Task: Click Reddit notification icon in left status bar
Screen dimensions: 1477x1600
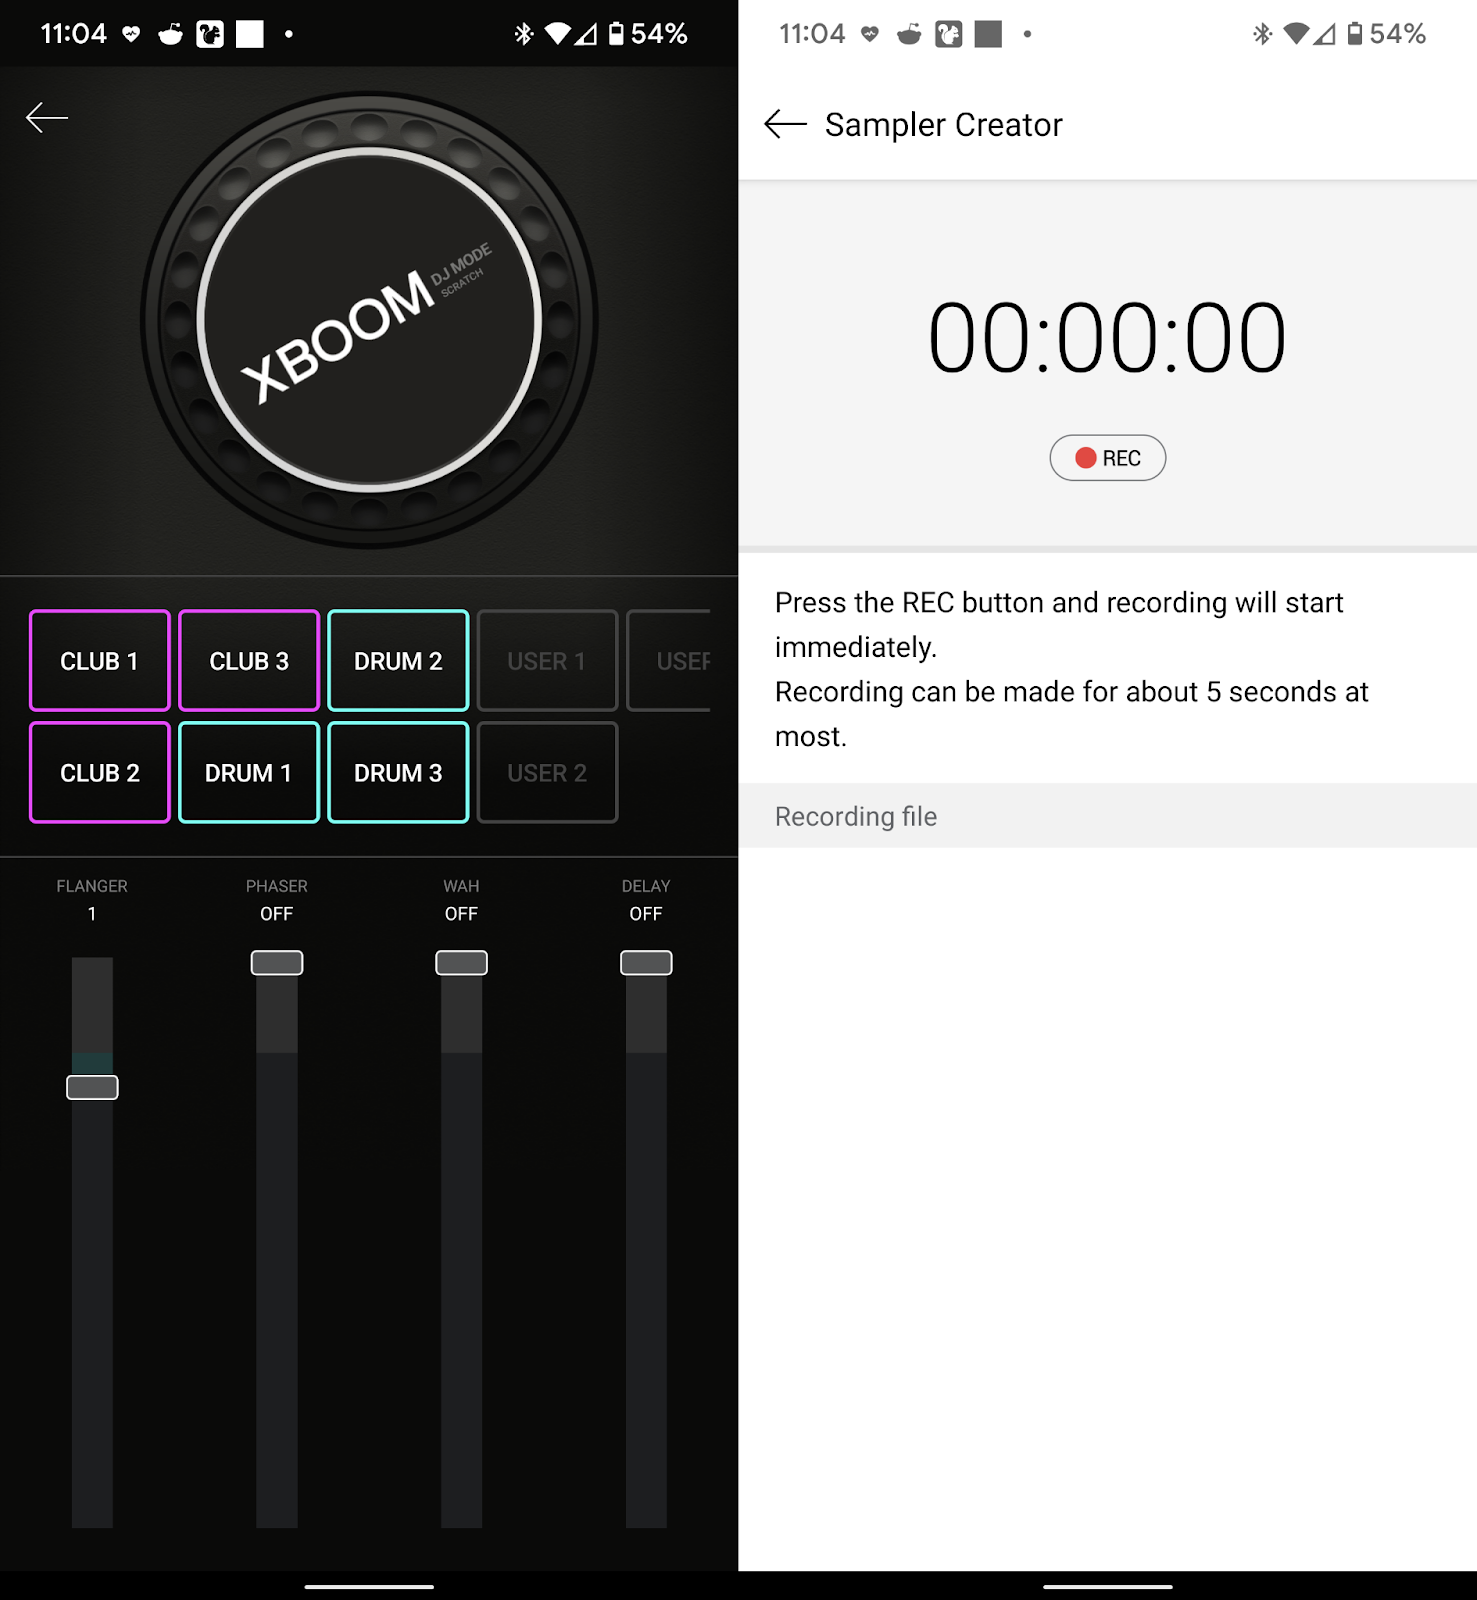Action: click(171, 34)
